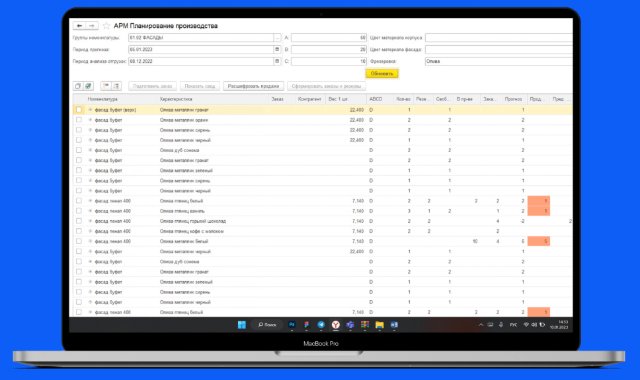The width and height of the screenshot is (640, 380).
Task: Click the Подготовить заказ button
Action: 153,86
